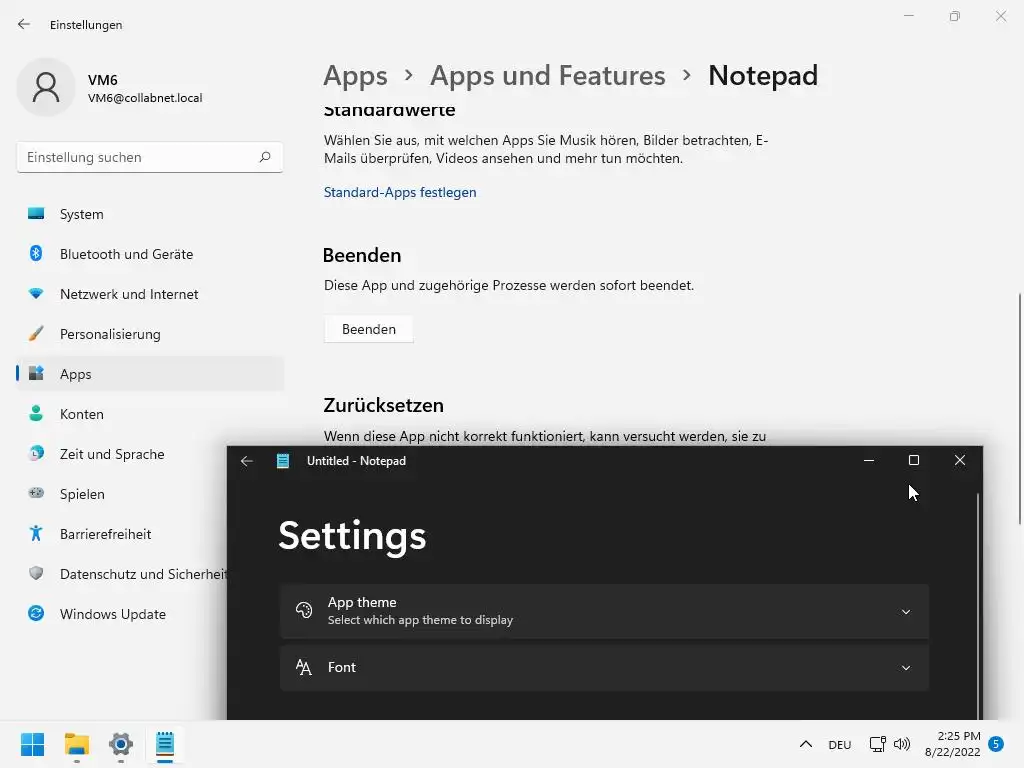The height and width of the screenshot is (768, 1024).
Task: Open the clock and date flyout
Action: [952, 744]
